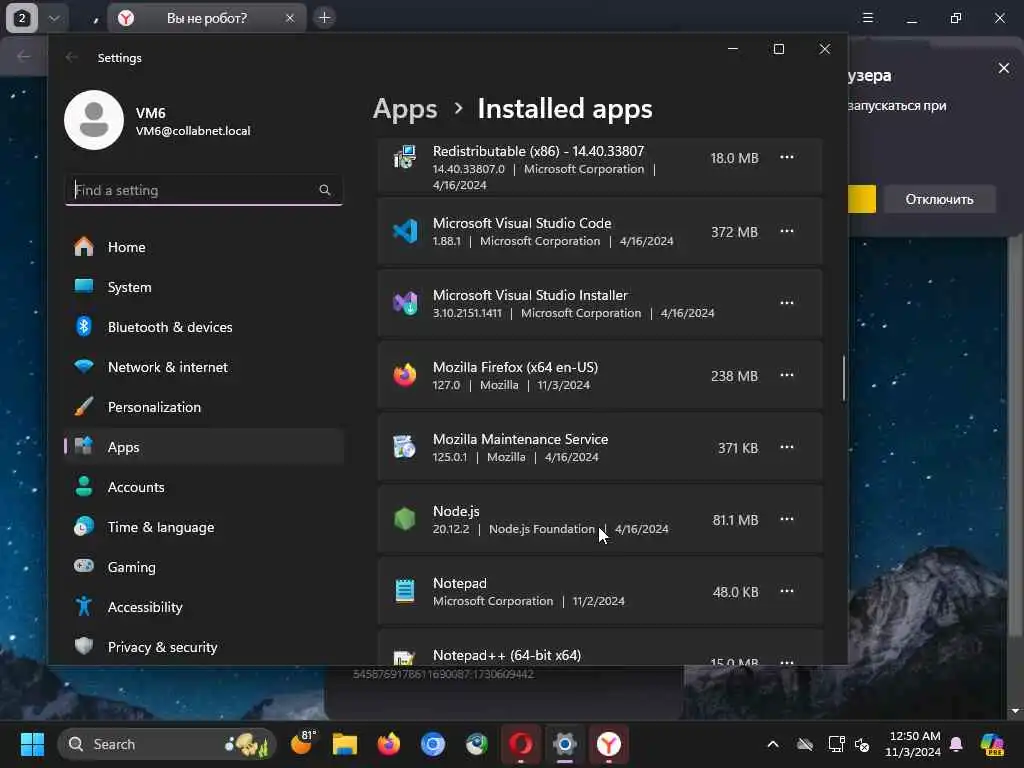The image size is (1024, 768).
Task: Close the Вы не робот? browser tab
Action: coord(290,18)
